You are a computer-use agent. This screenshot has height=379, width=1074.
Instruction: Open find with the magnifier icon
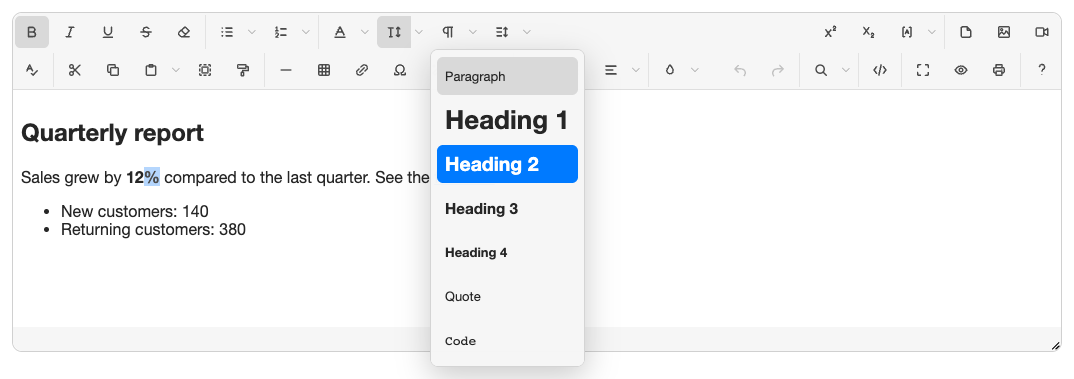(821, 70)
